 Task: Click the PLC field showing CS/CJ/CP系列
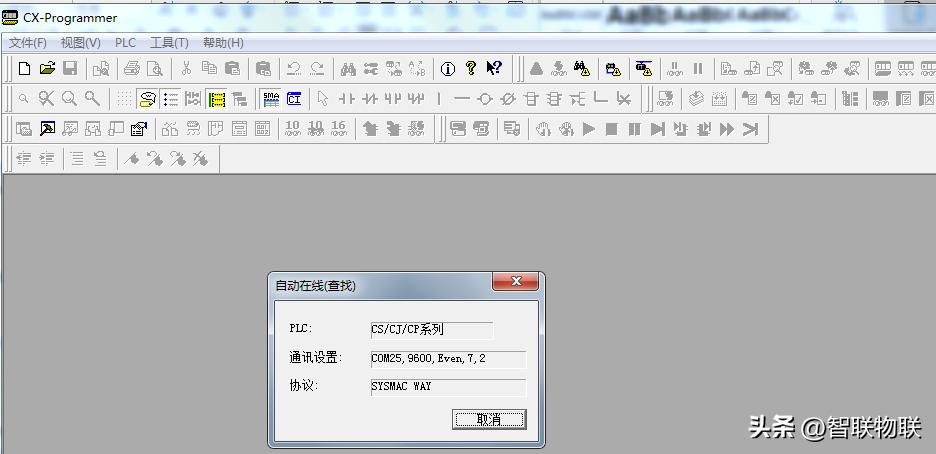432,329
